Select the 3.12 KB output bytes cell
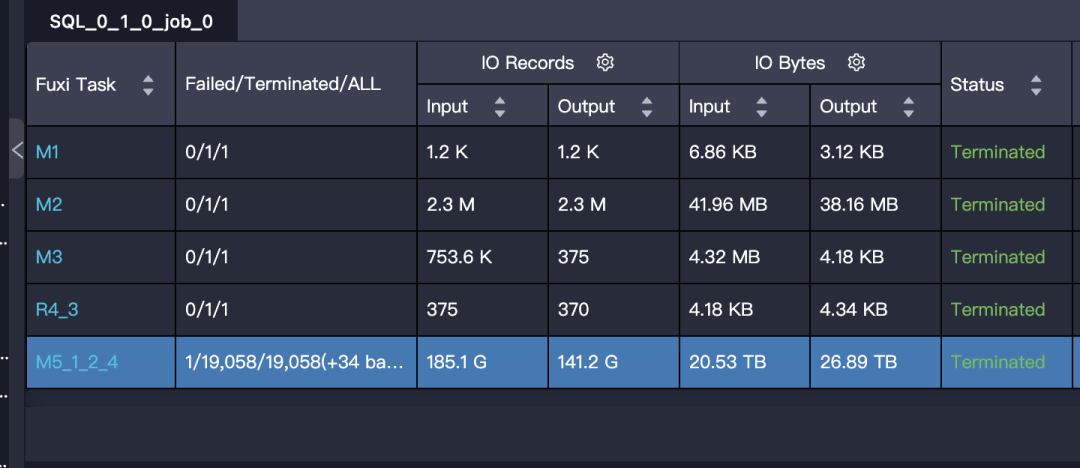This screenshot has height=468, width=1080. click(x=875, y=152)
